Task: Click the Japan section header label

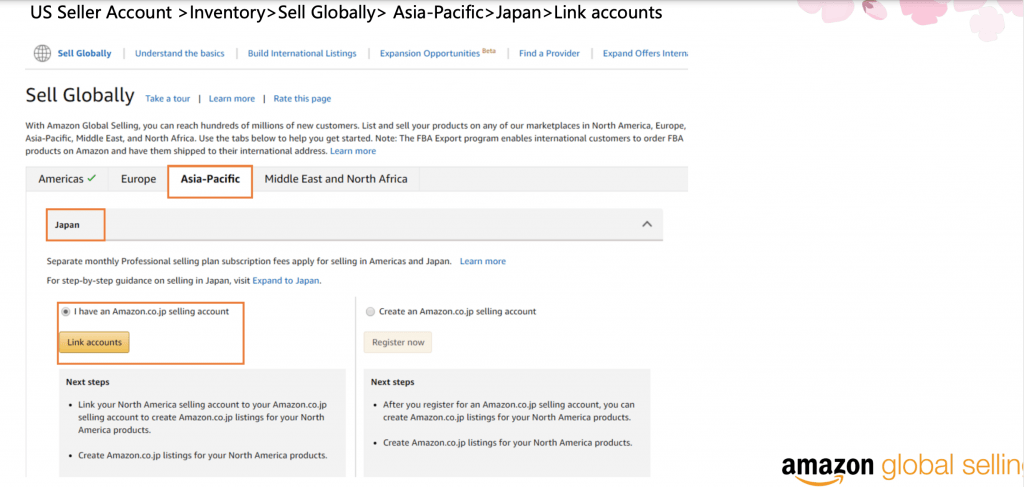Action: click(67, 225)
